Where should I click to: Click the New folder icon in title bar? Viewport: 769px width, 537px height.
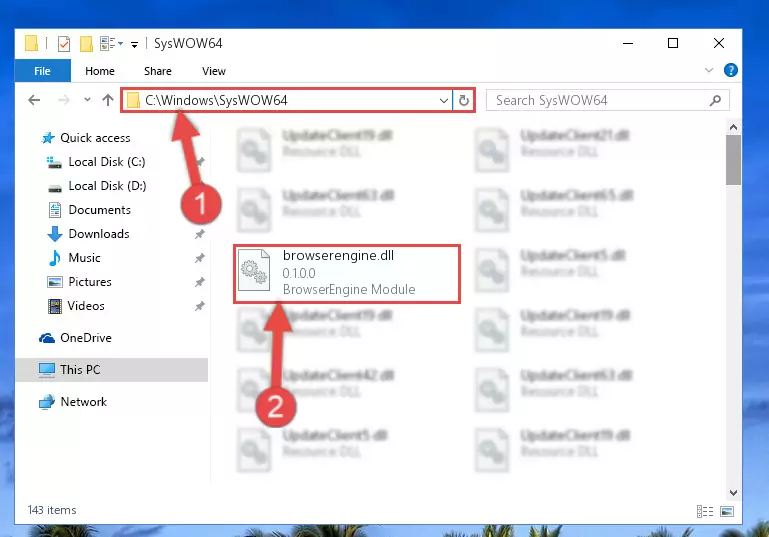pos(86,44)
